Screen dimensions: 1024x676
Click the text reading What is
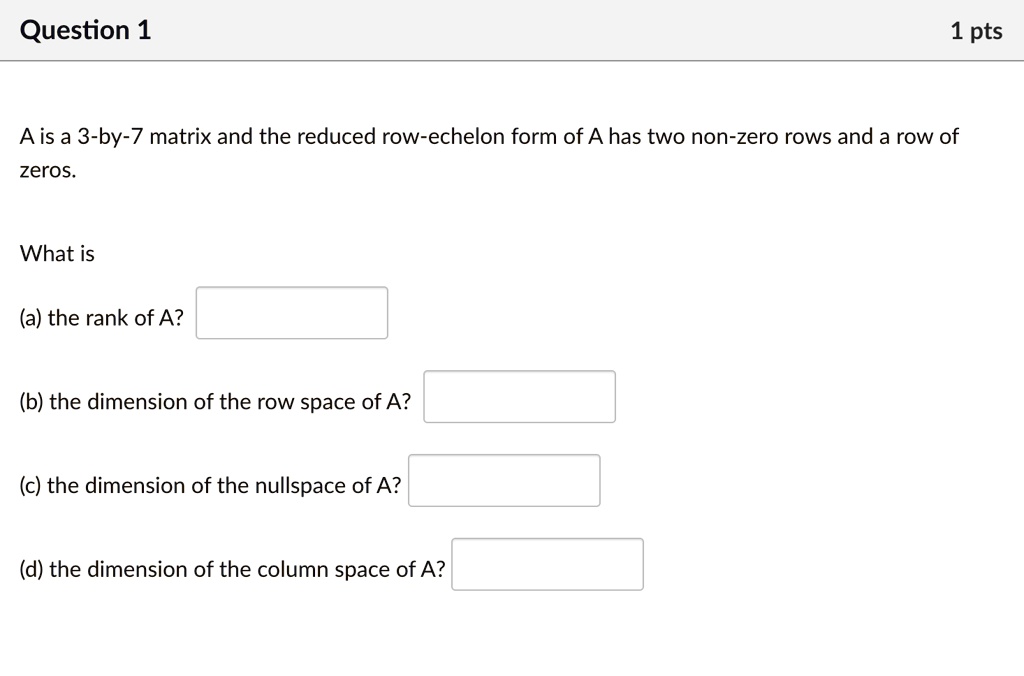pyautogui.click(x=56, y=253)
